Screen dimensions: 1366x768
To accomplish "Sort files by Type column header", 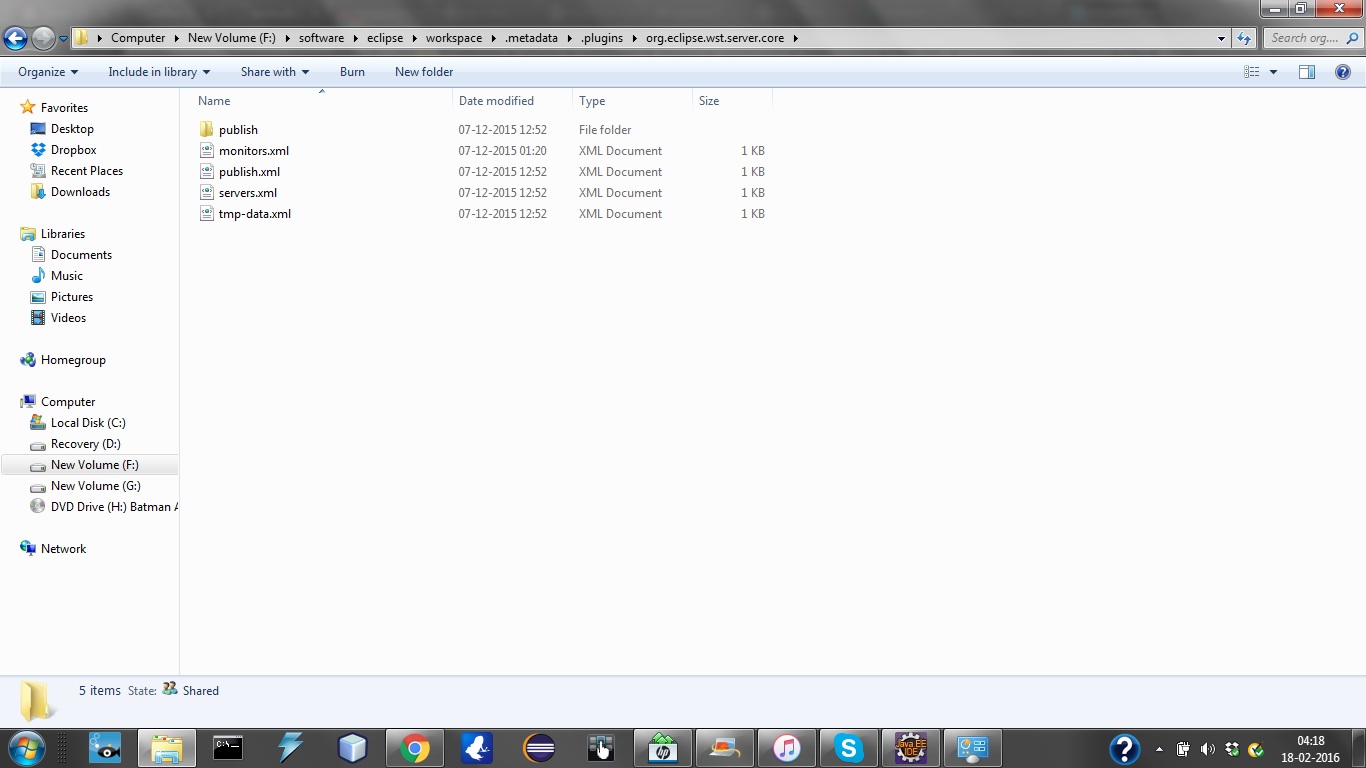I will (x=592, y=101).
